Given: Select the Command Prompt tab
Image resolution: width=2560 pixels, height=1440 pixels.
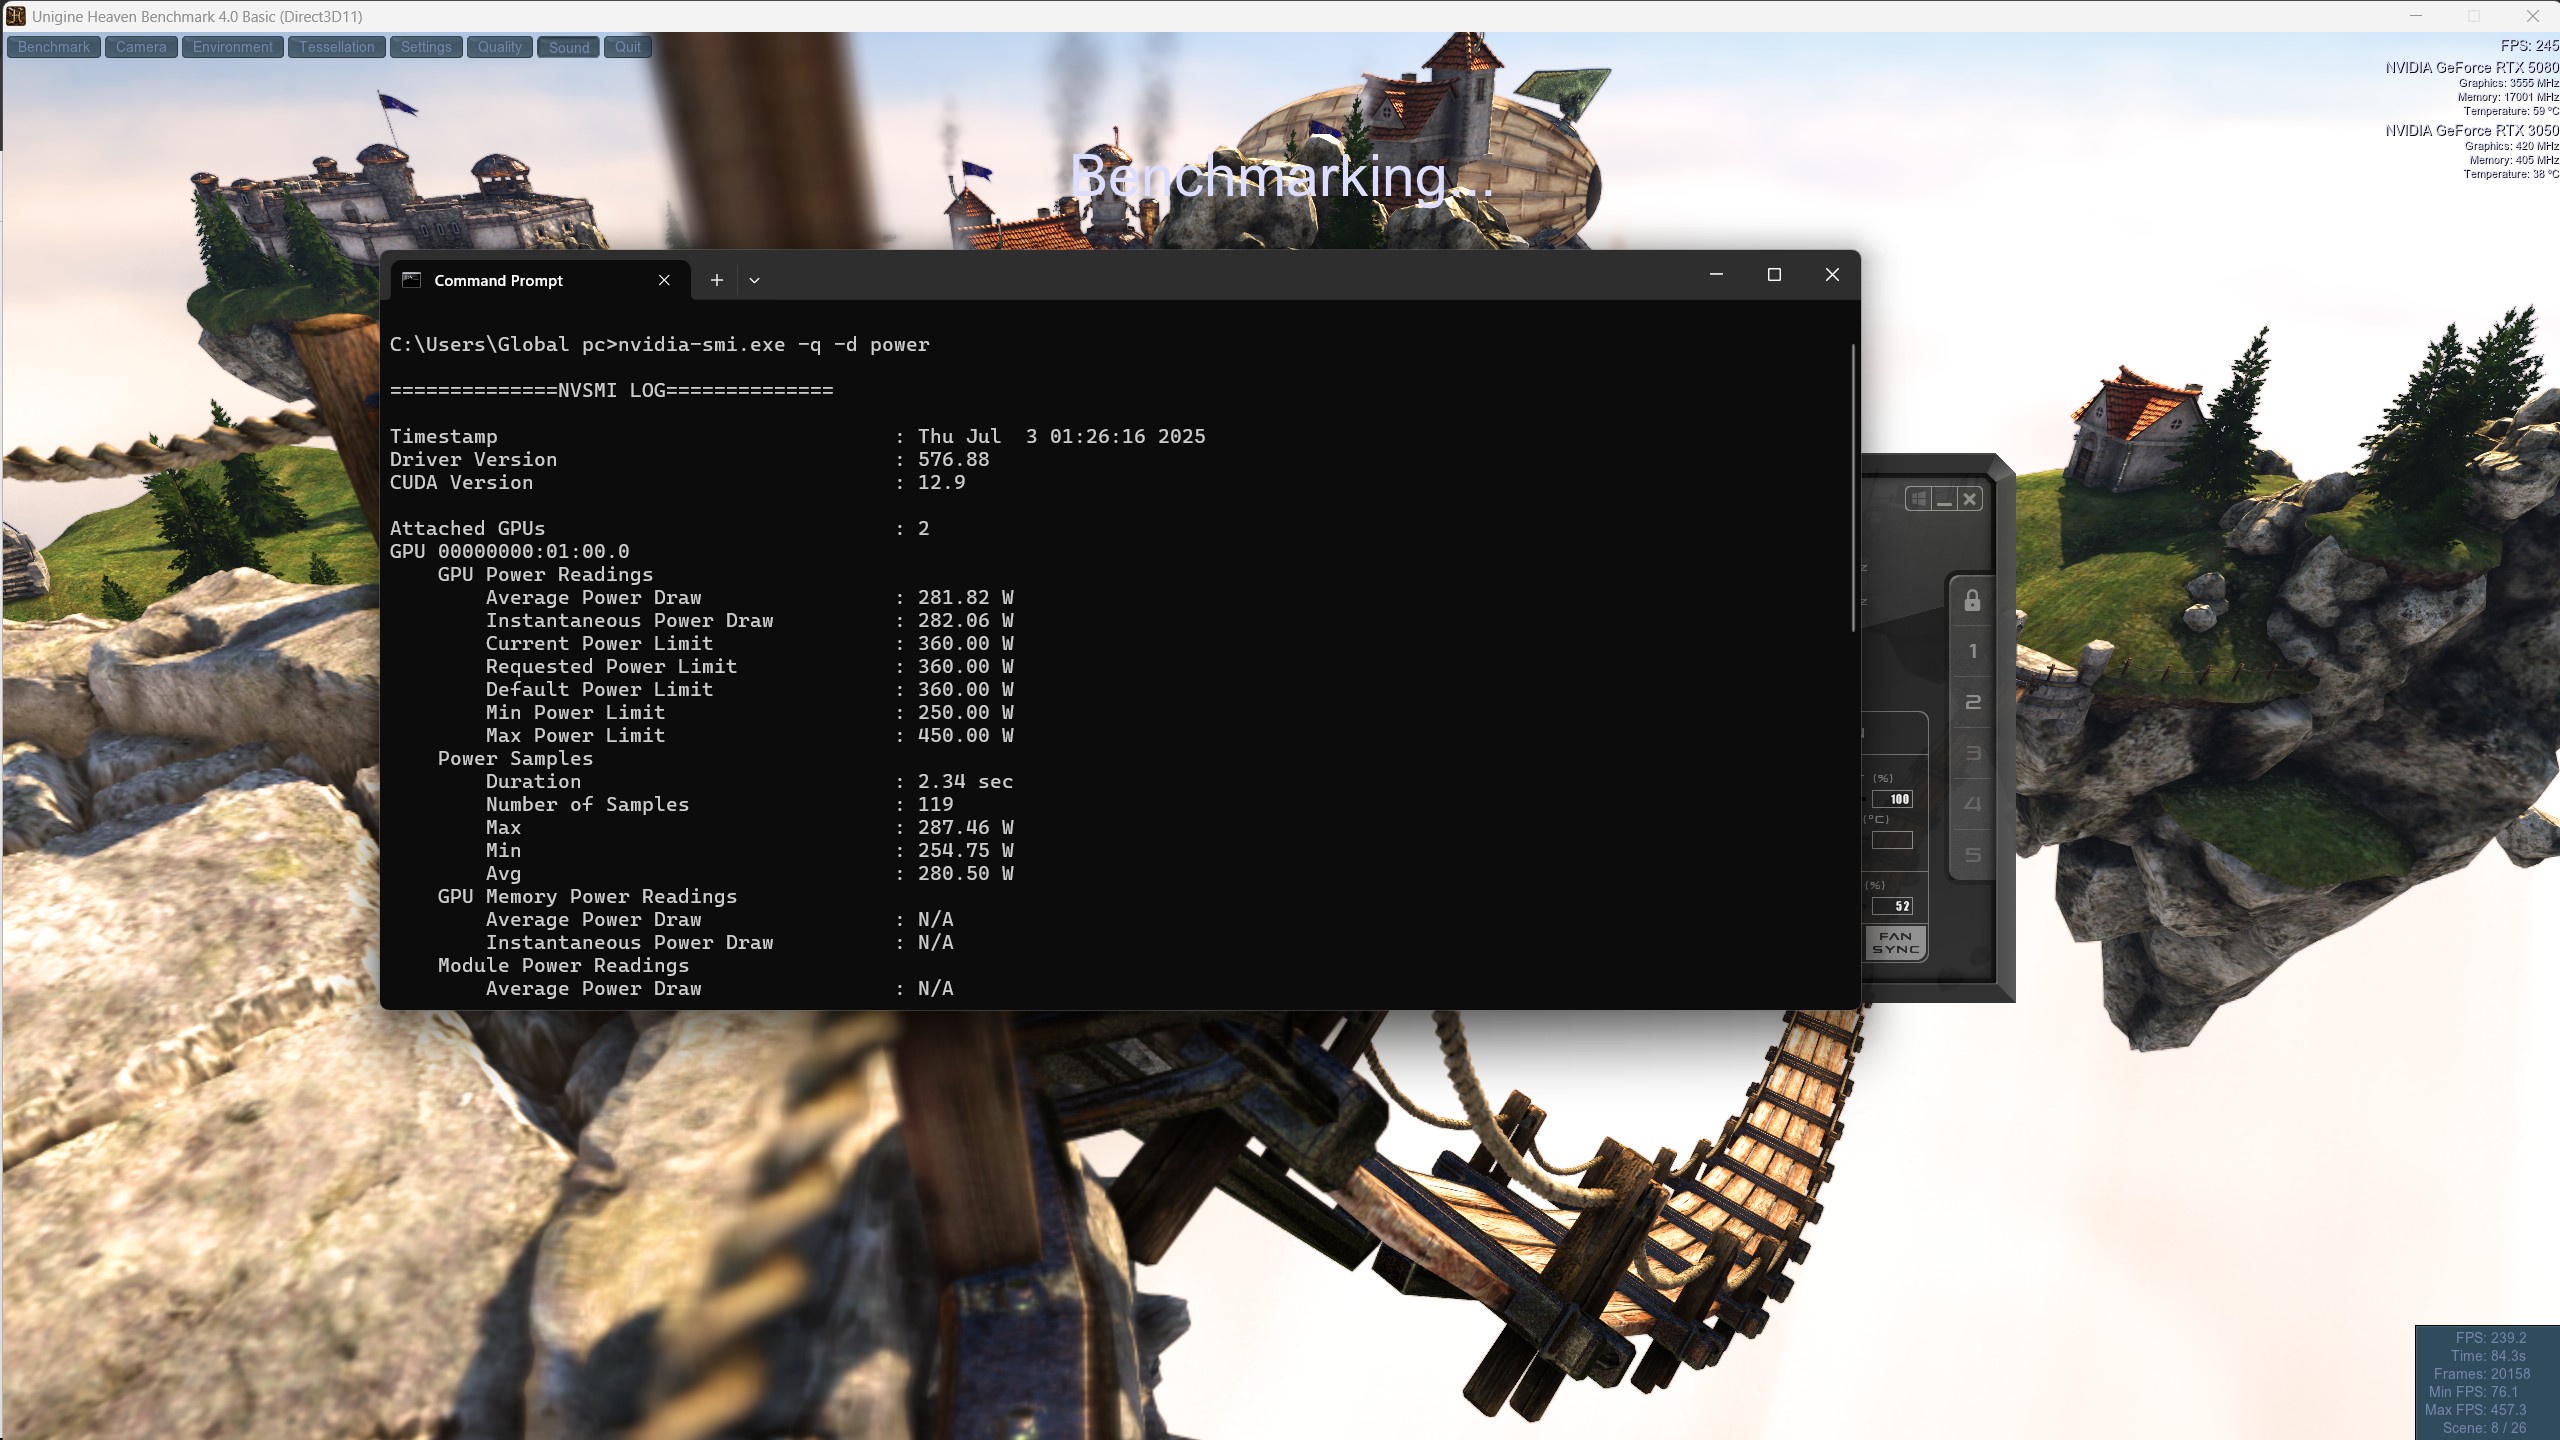Looking at the screenshot, I should [x=540, y=280].
